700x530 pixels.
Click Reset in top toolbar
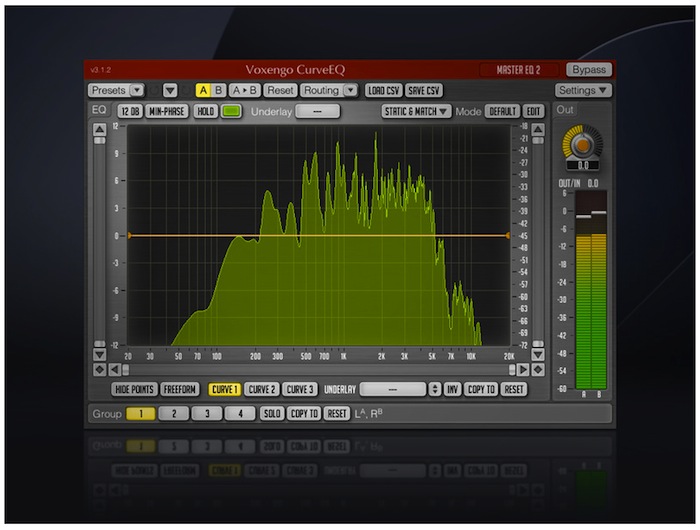tap(280, 90)
